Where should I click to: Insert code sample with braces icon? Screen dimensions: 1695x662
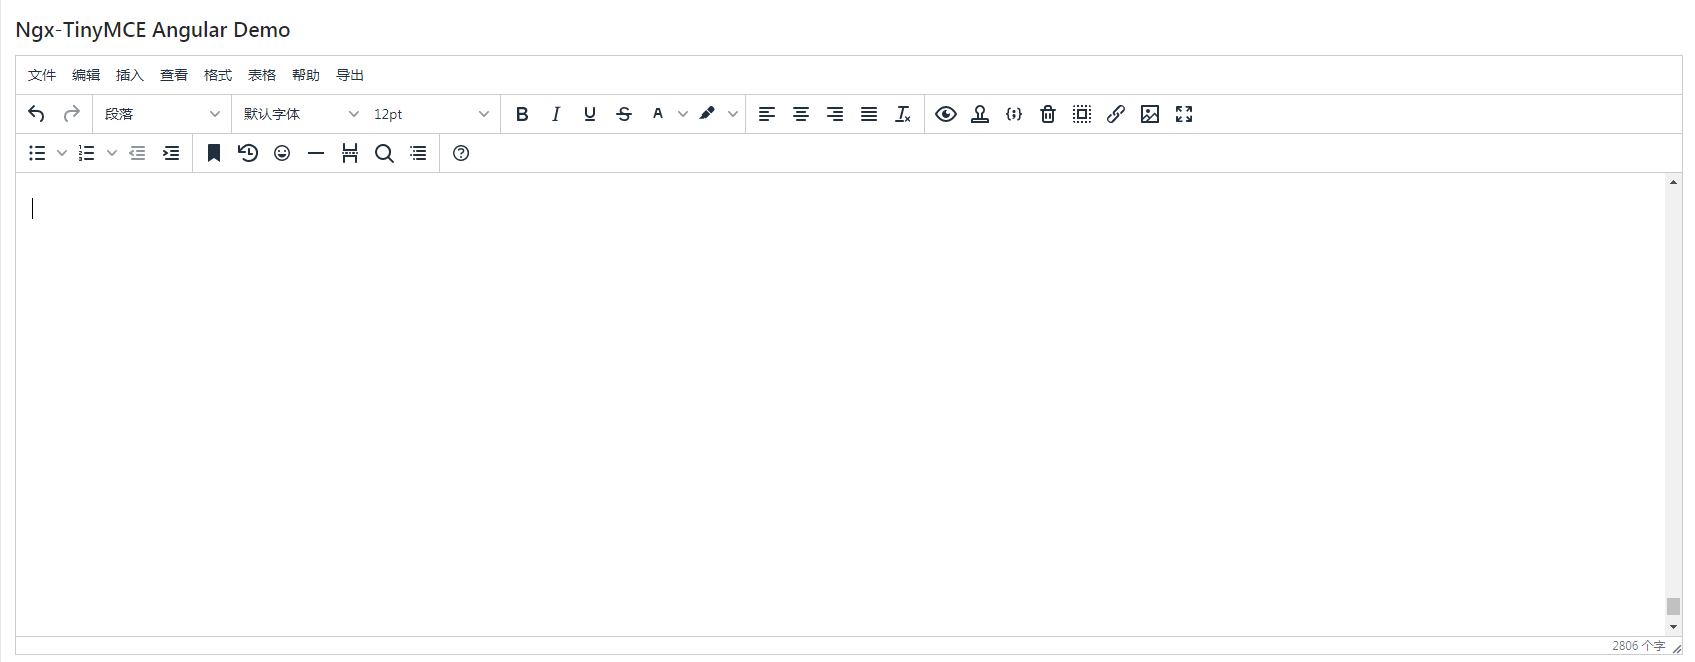coord(1014,114)
